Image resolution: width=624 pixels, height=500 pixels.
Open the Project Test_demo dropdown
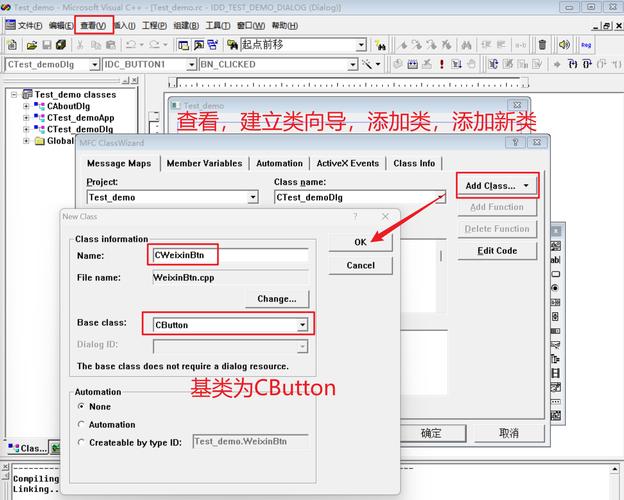pos(253,197)
